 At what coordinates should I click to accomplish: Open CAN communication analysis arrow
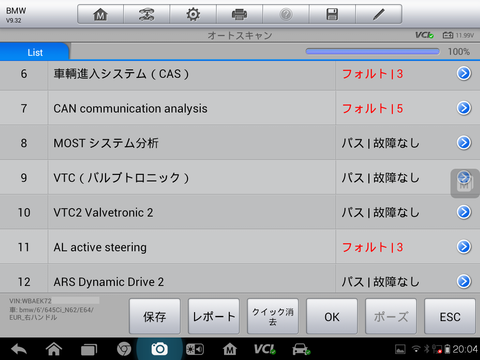(x=464, y=108)
